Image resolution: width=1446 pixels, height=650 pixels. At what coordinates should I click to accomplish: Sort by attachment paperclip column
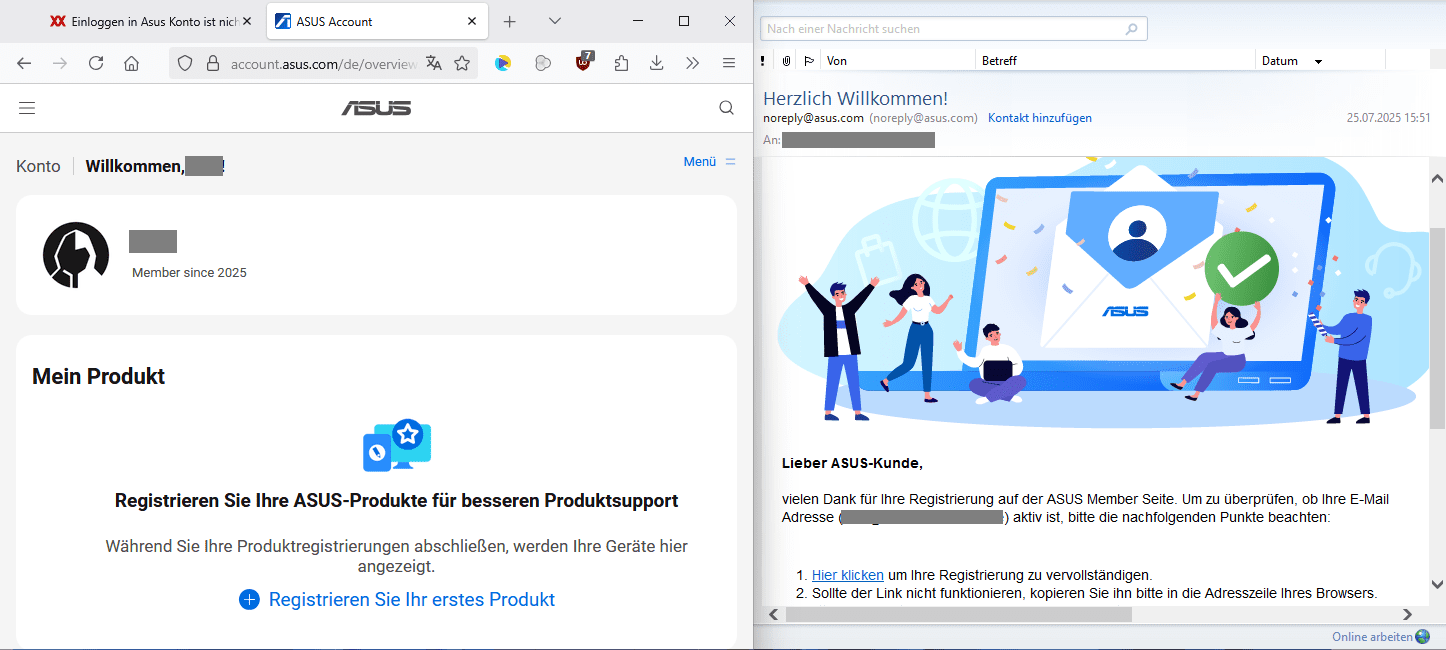pyautogui.click(x=786, y=61)
